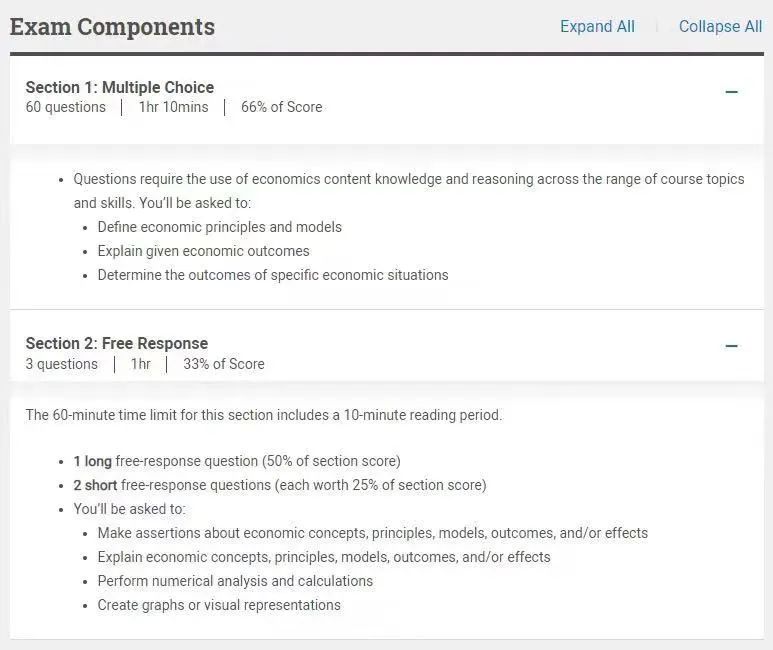Screen dimensions: 773x650
Task: Click the '1 long' free-response bullet
Action: tap(237, 461)
